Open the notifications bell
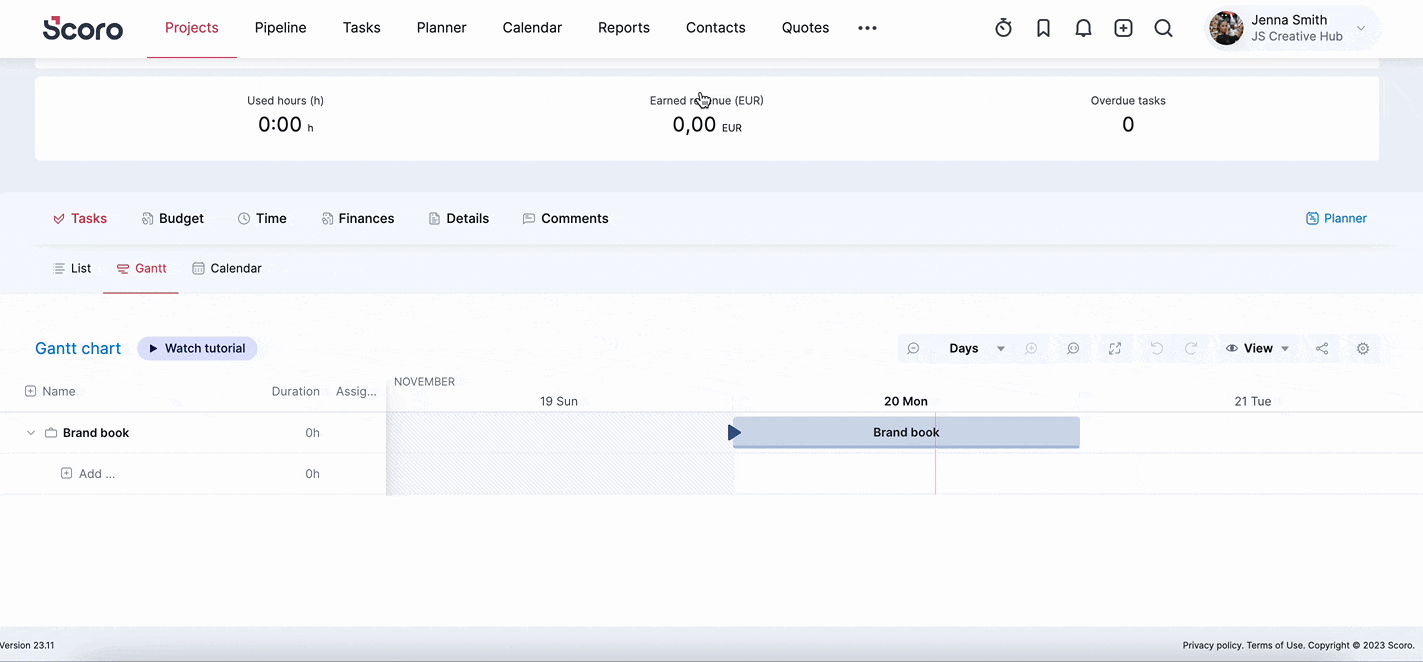The image size is (1423, 662). 1083,28
